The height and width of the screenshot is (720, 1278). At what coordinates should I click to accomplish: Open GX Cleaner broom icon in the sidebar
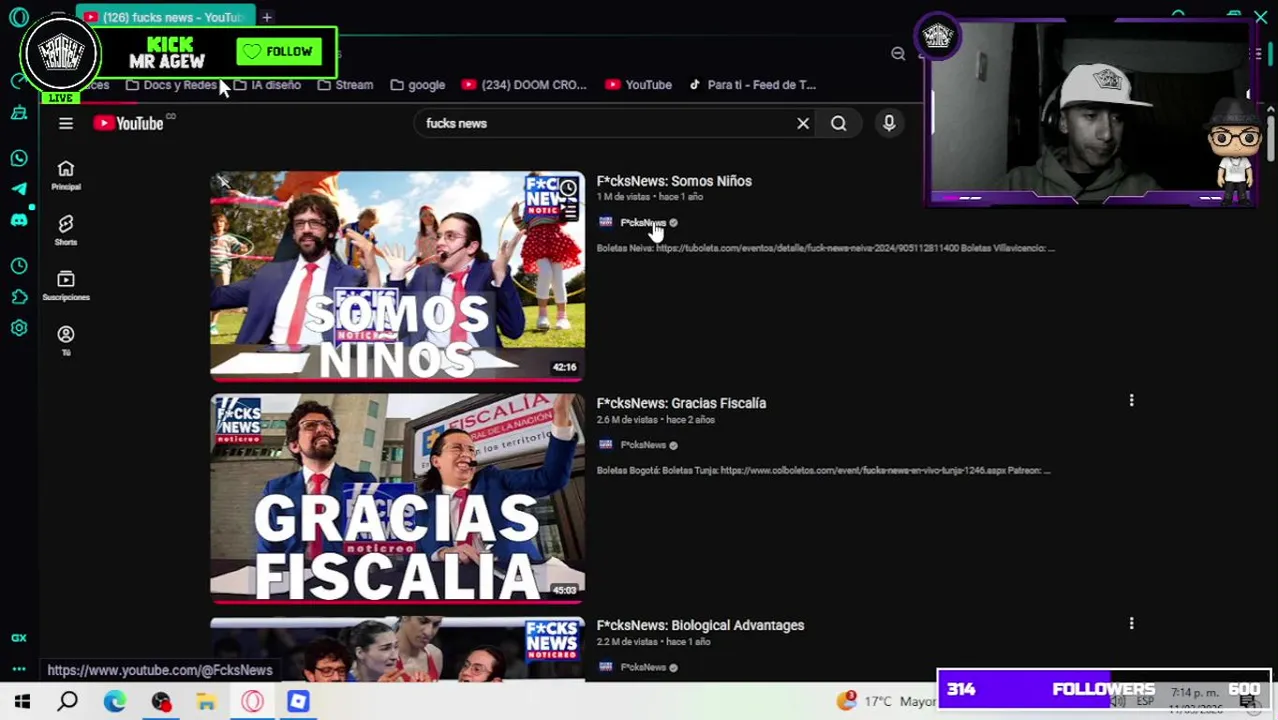tap(19, 113)
